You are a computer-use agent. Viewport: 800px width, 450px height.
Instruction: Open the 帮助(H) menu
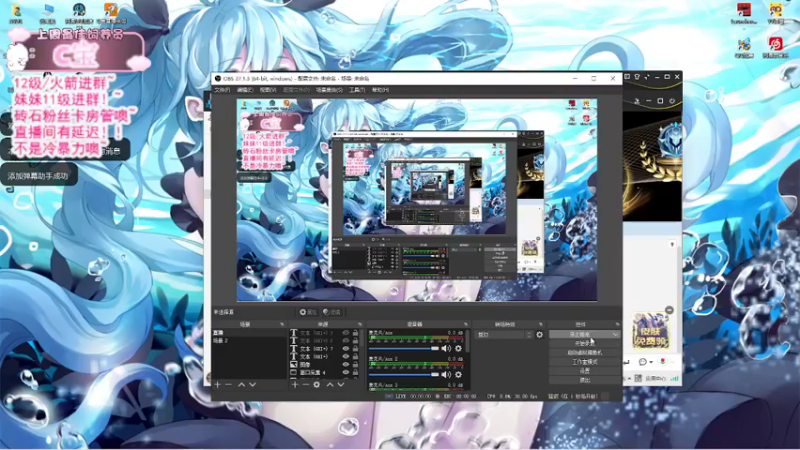(380, 90)
